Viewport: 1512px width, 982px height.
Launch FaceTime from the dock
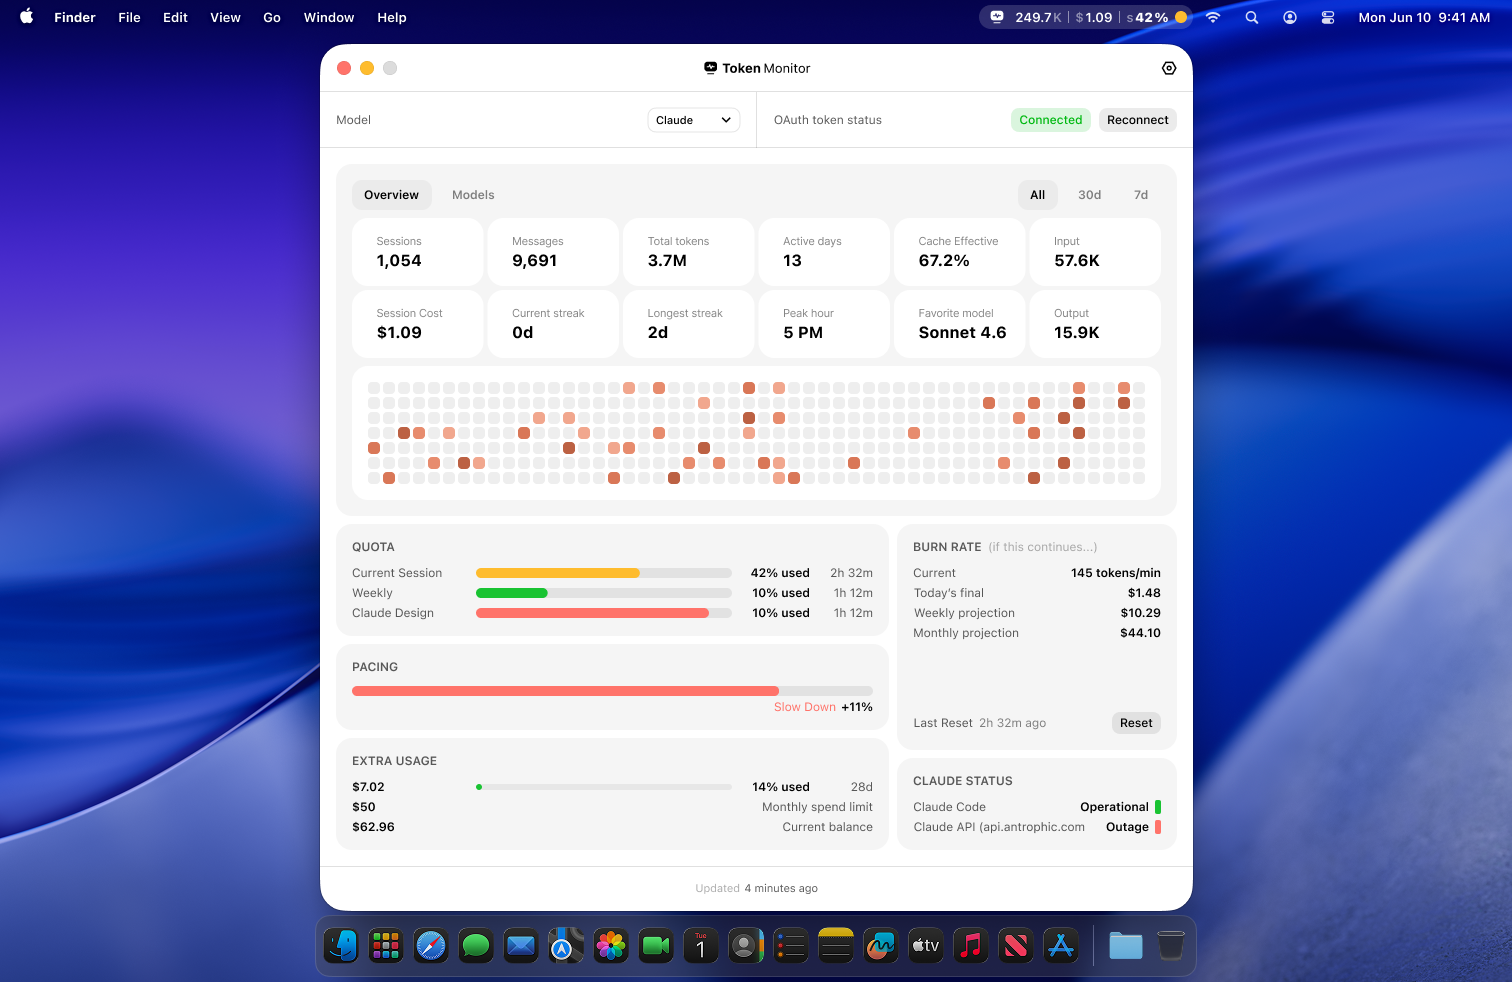coord(656,945)
